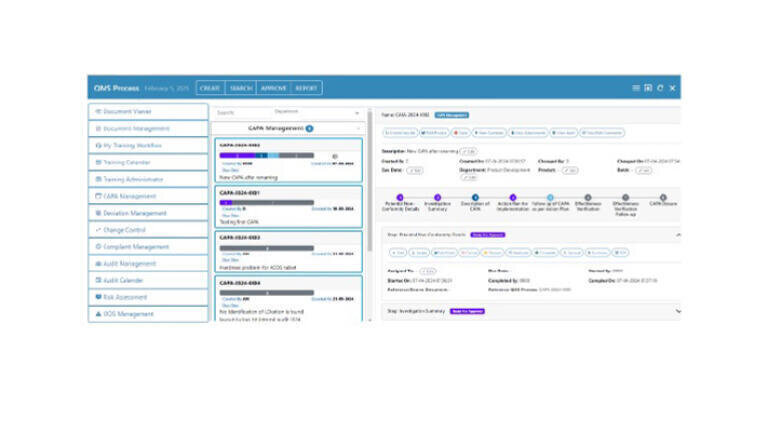Expand the Investigation Summary step section
The image size is (768, 432).
click(x=678, y=312)
